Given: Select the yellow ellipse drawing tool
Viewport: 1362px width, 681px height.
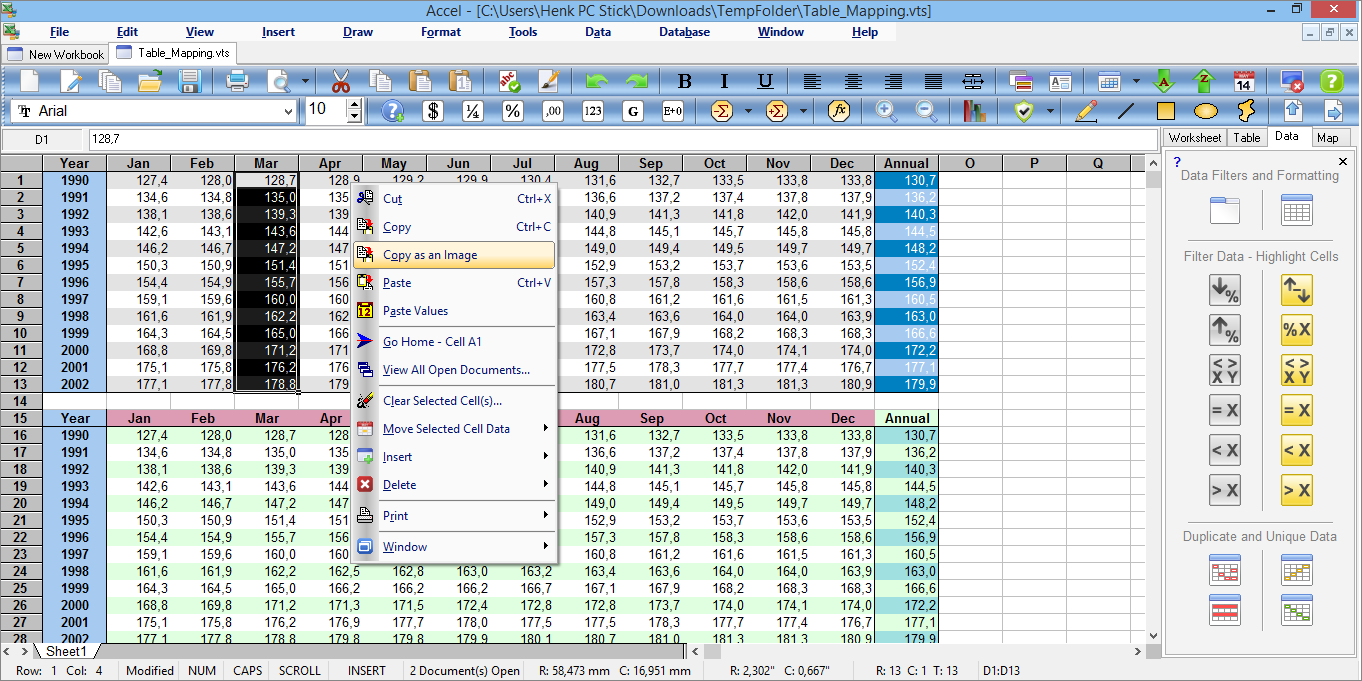Looking at the screenshot, I should tap(1205, 111).
